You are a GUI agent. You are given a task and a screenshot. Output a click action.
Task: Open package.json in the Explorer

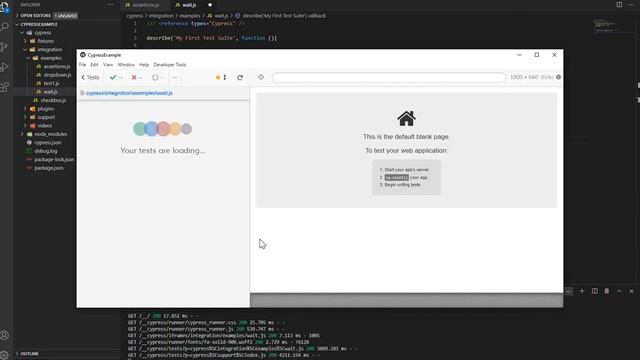click(x=49, y=168)
